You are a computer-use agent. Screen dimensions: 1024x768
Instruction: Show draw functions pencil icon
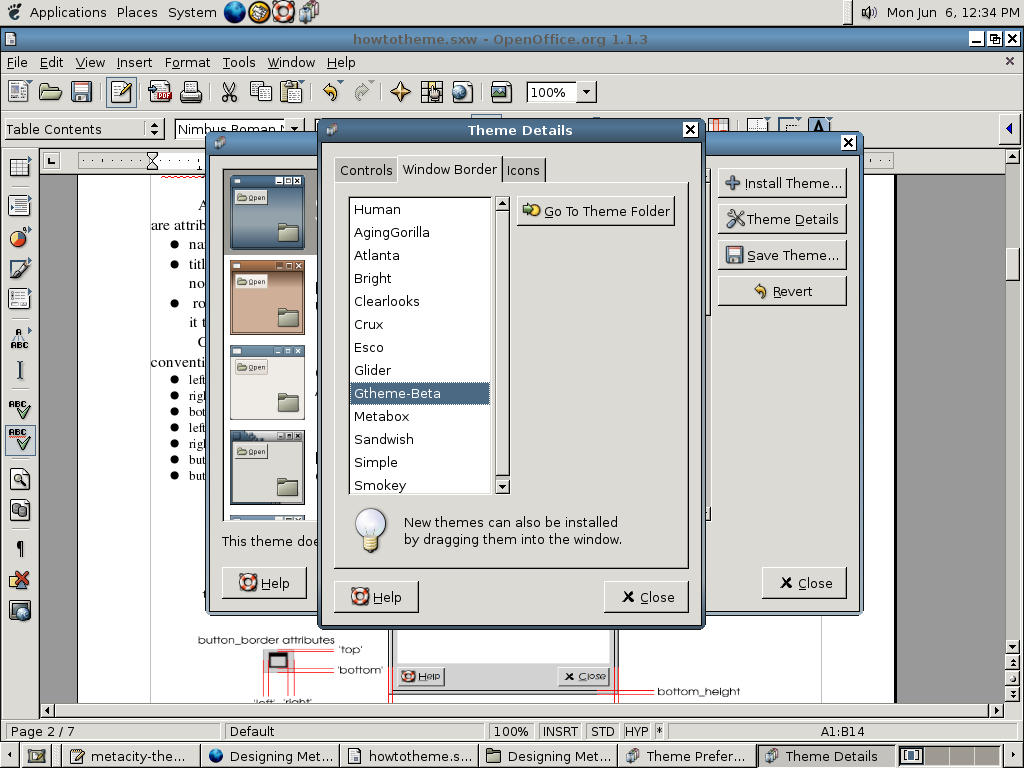[x=20, y=268]
